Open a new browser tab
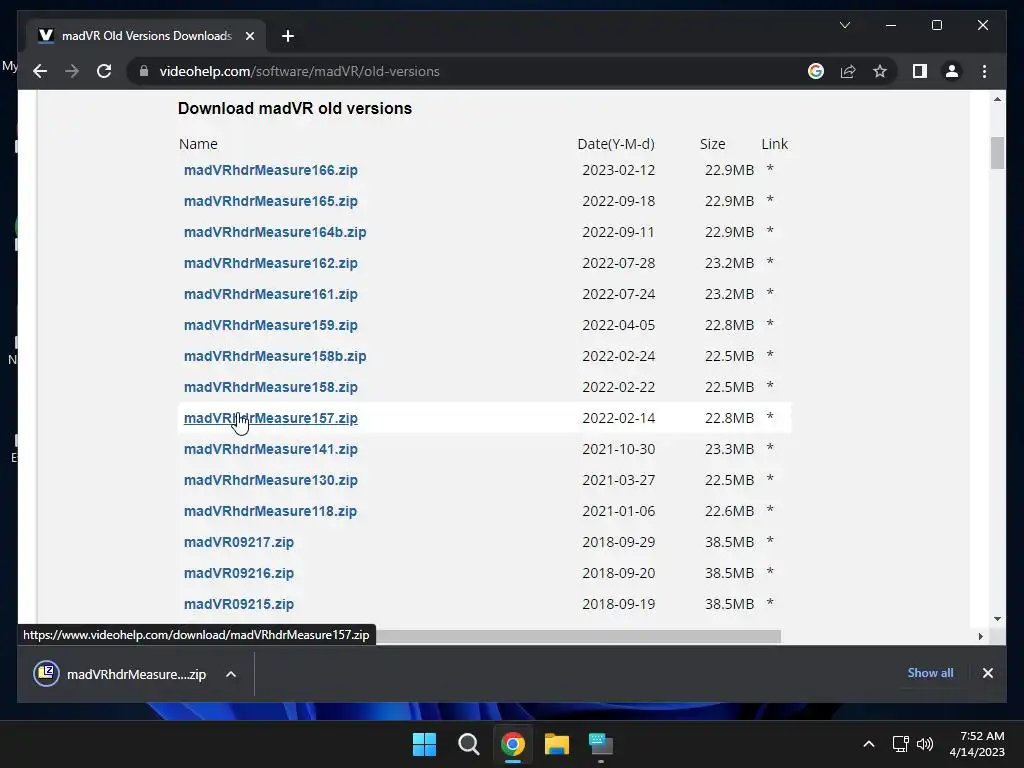 (x=288, y=36)
